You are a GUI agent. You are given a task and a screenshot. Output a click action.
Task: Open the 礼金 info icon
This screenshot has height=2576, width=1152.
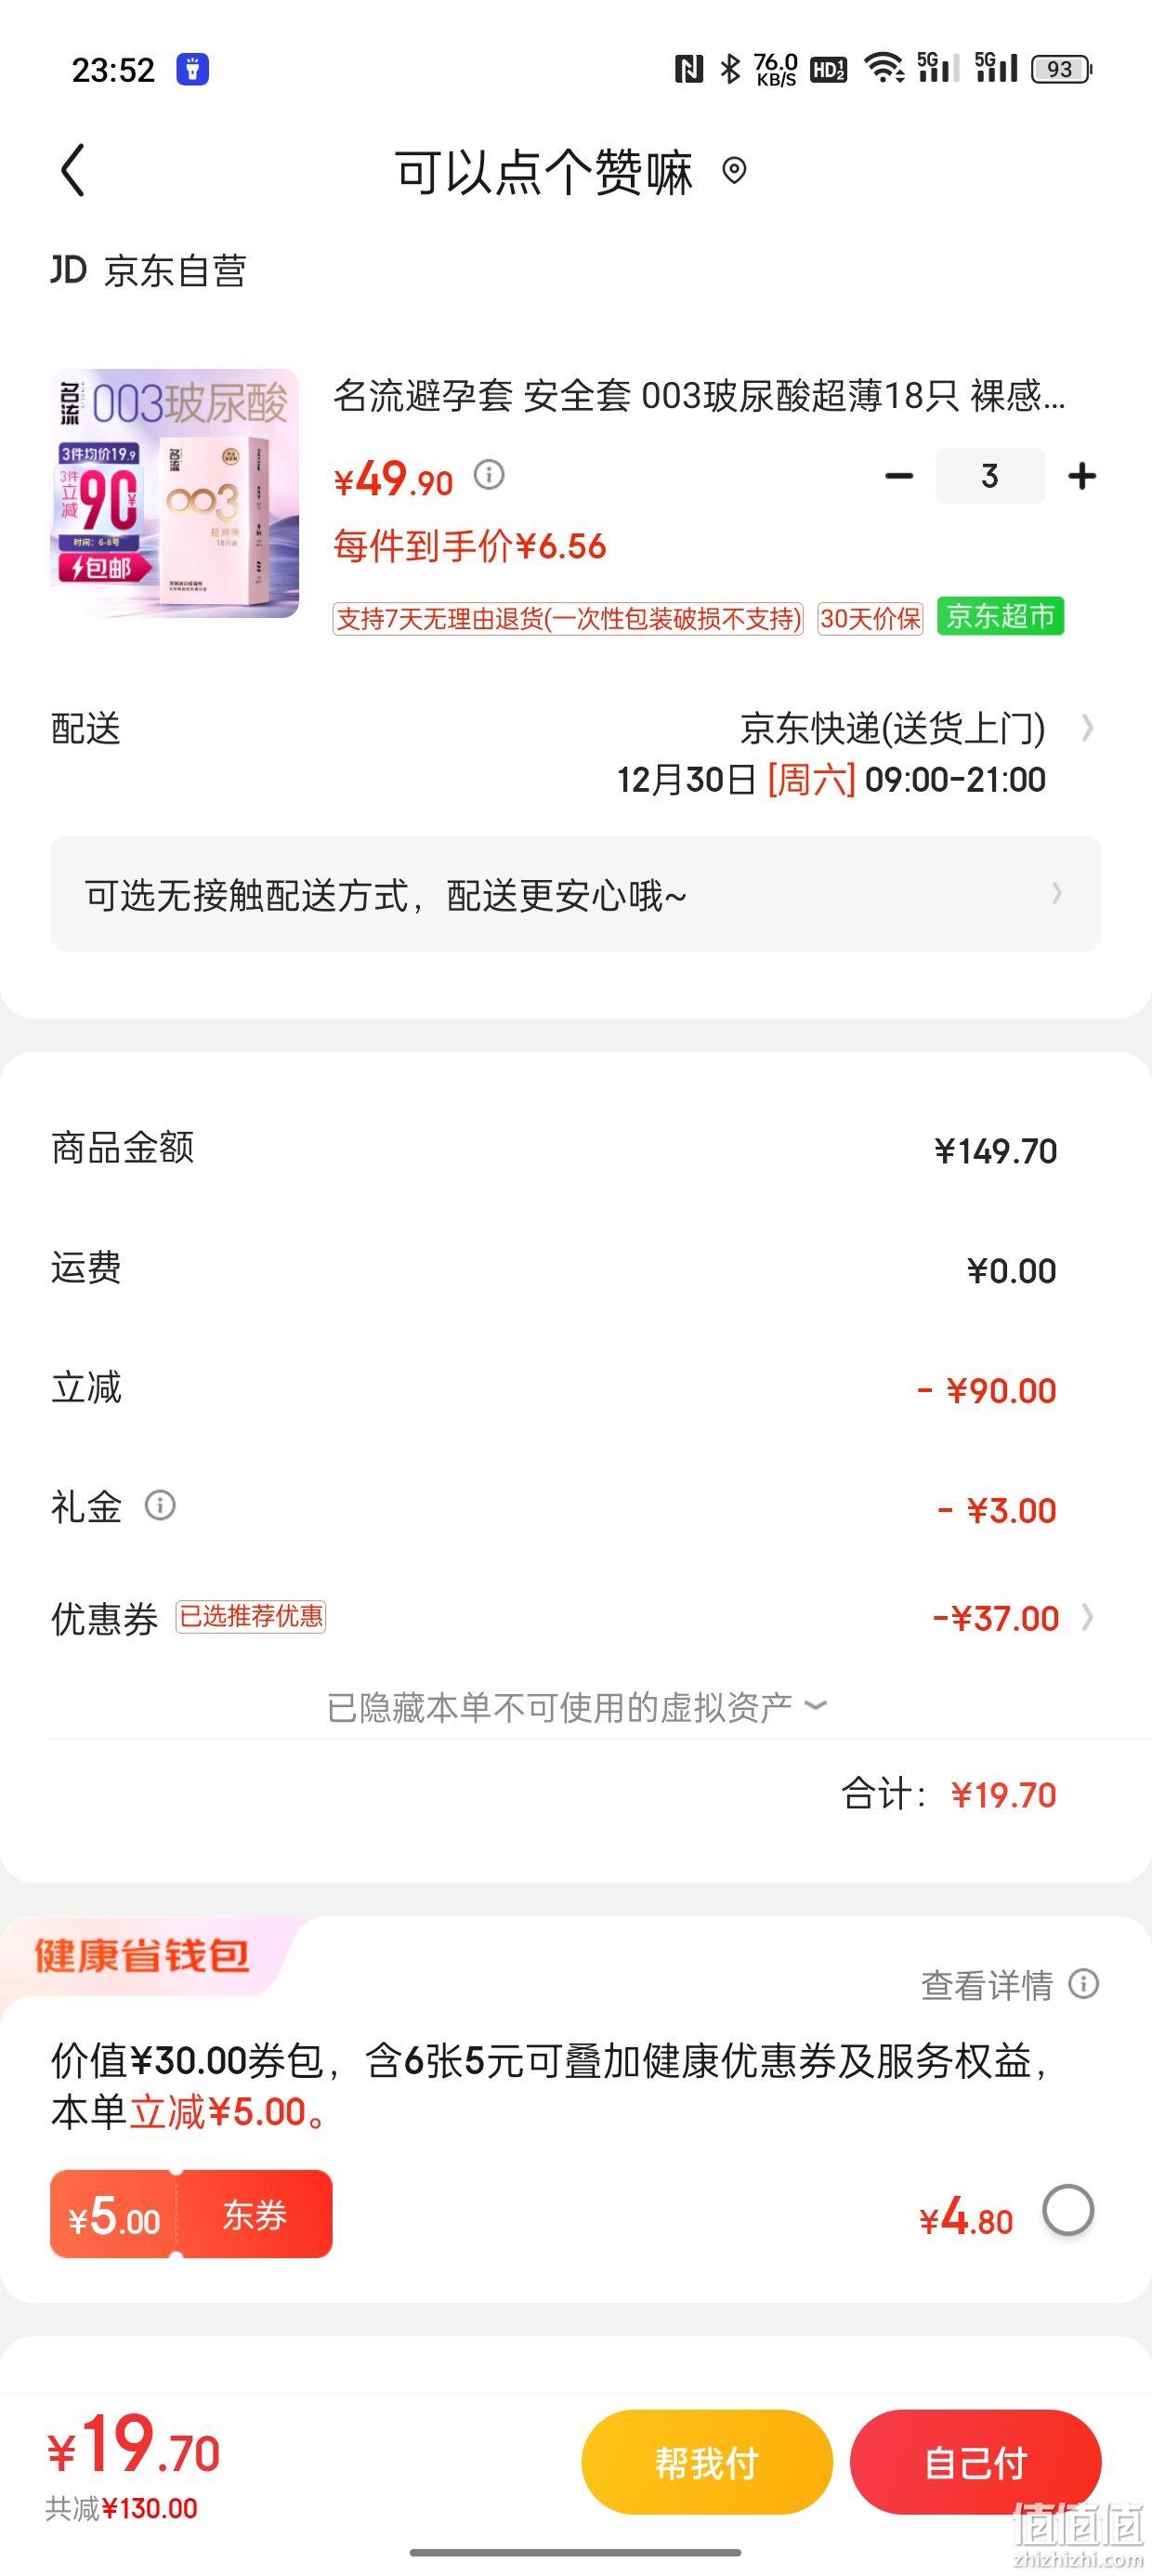coord(160,1505)
